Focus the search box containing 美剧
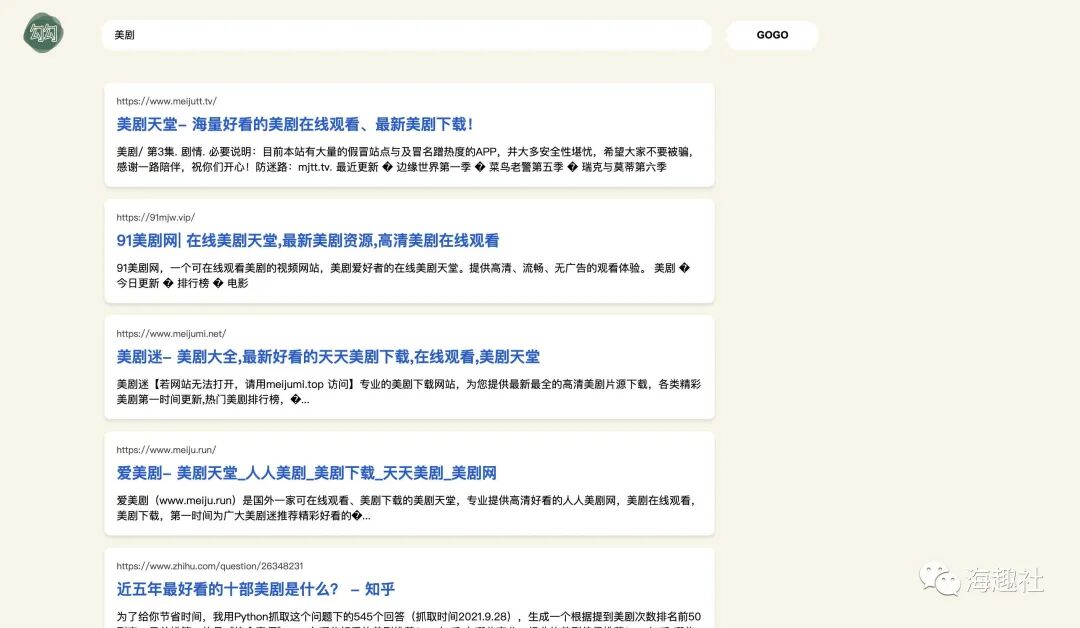The height and width of the screenshot is (628, 1080). (x=406, y=35)
